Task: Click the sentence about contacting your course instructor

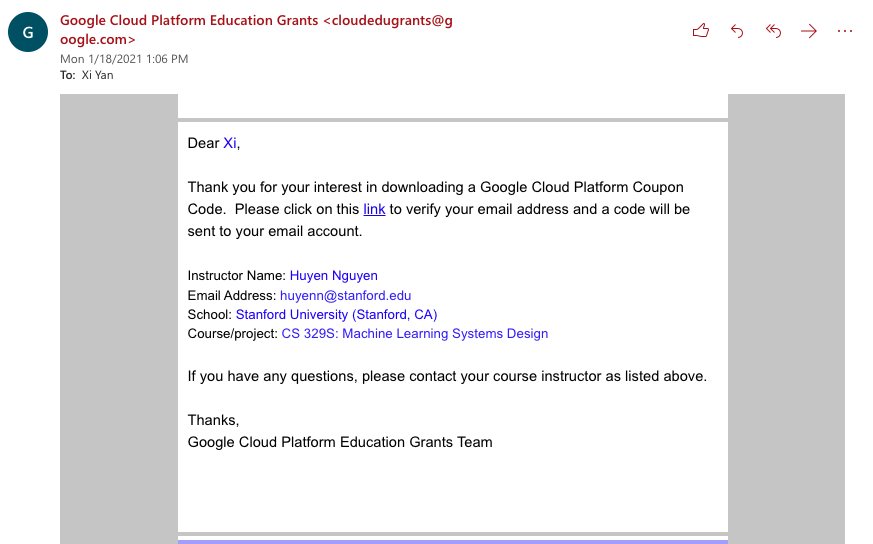Action: [447, 376]
